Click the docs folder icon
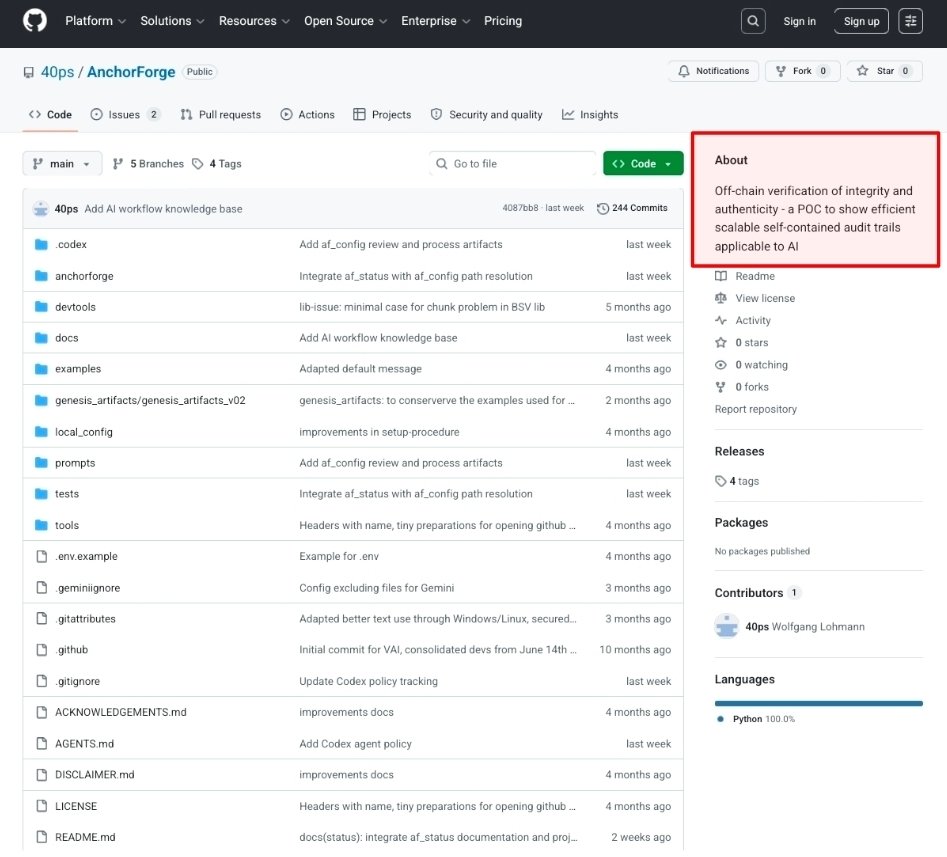Screen dimensions: 947x857 pyautogui.click(x=41, y=338)
